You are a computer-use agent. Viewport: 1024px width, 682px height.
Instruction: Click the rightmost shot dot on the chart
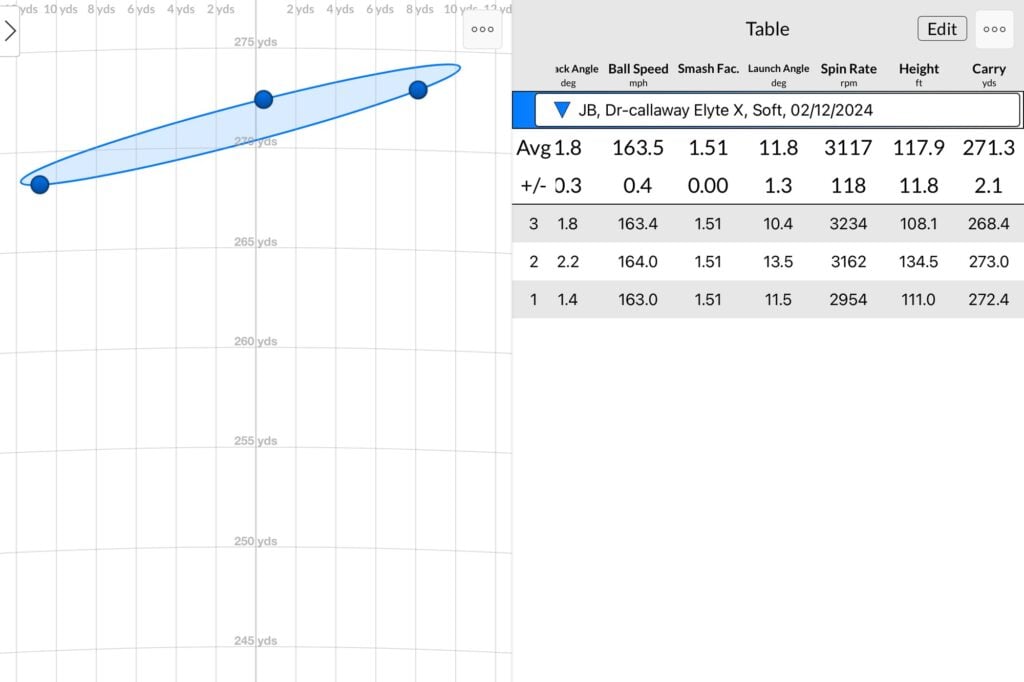pyautogui.click(x=418, y=90)
